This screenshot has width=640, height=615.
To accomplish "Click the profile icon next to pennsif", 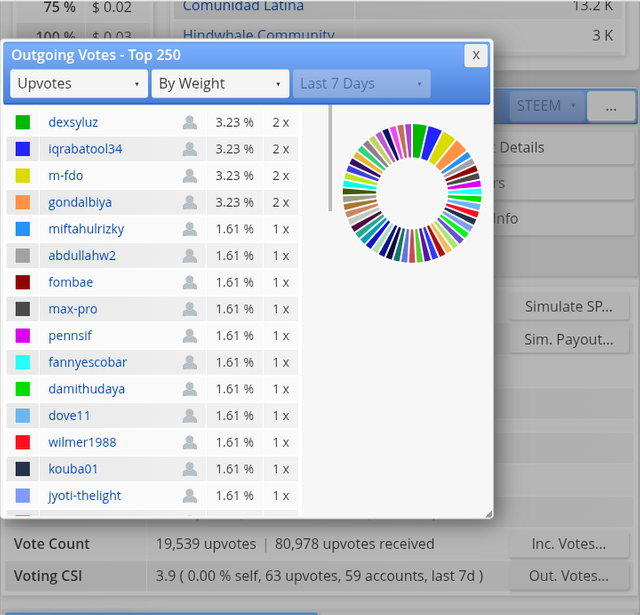I will click(190, 336).
